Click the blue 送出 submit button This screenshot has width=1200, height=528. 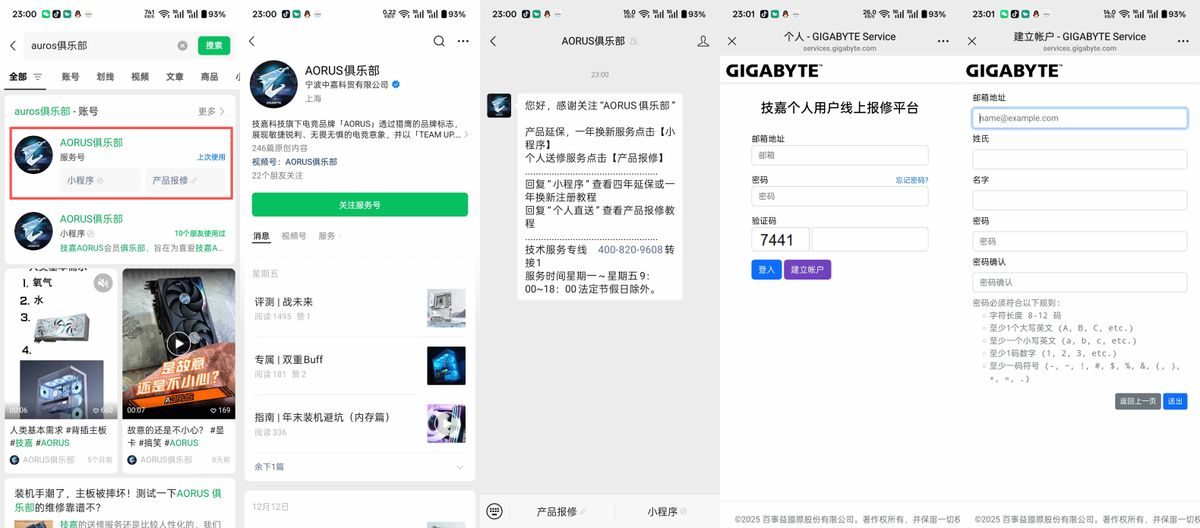pyautogui.click(x=1175, y=401)
